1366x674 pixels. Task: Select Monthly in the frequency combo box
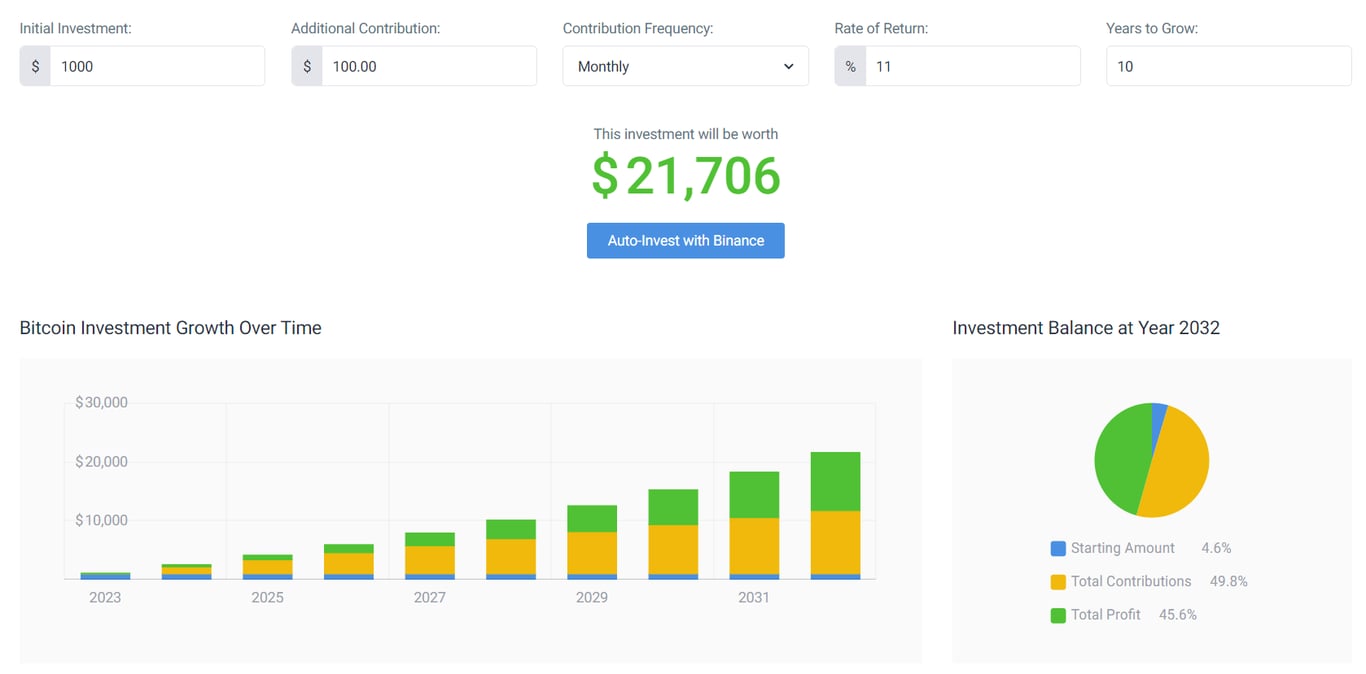click(x=685, y=66)
